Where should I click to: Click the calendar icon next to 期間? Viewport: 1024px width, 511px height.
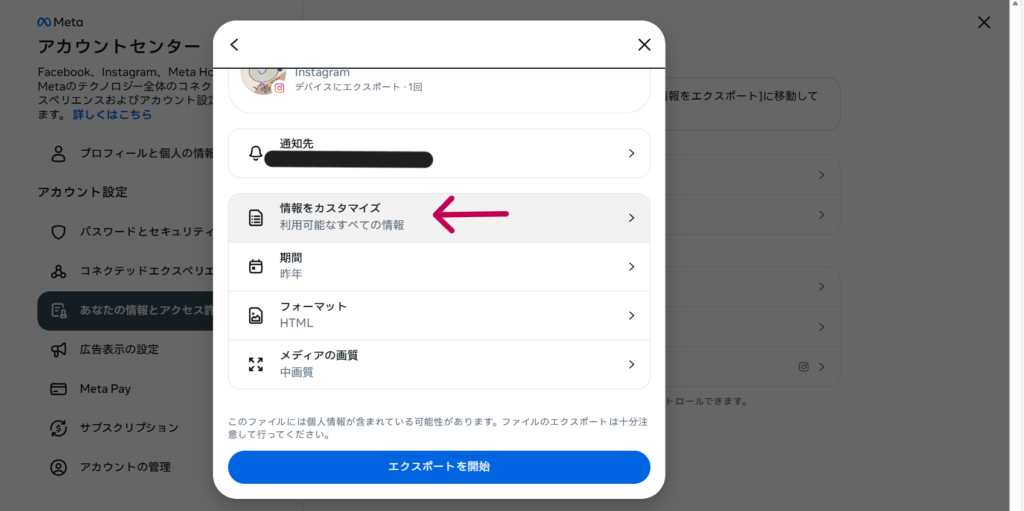[256, 266]
